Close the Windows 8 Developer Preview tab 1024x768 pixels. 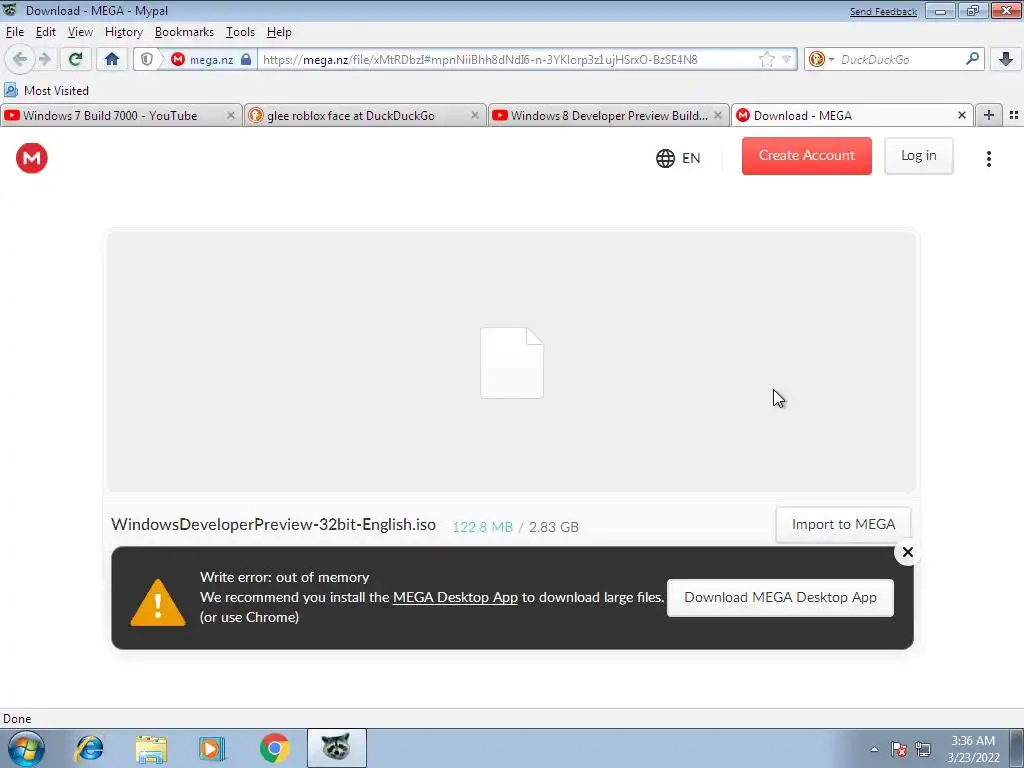coord(718,115)
